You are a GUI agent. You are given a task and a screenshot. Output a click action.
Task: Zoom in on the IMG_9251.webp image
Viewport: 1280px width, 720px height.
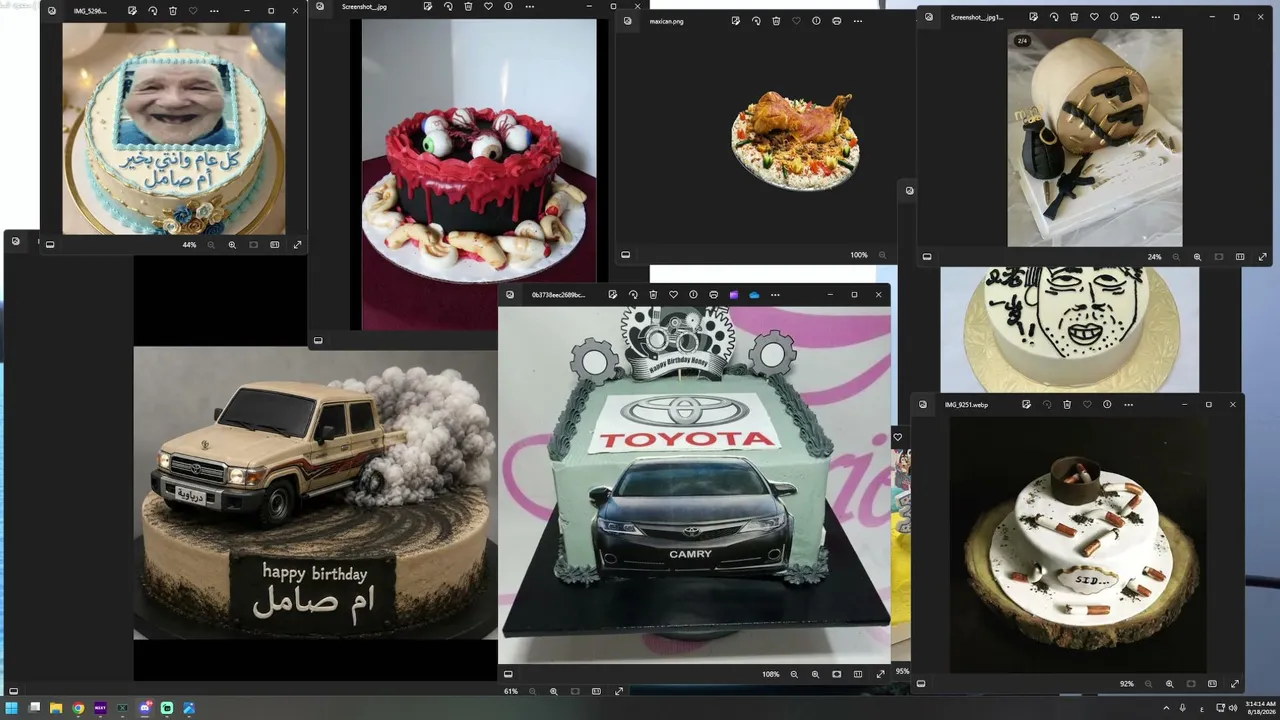pos(1169,684)
